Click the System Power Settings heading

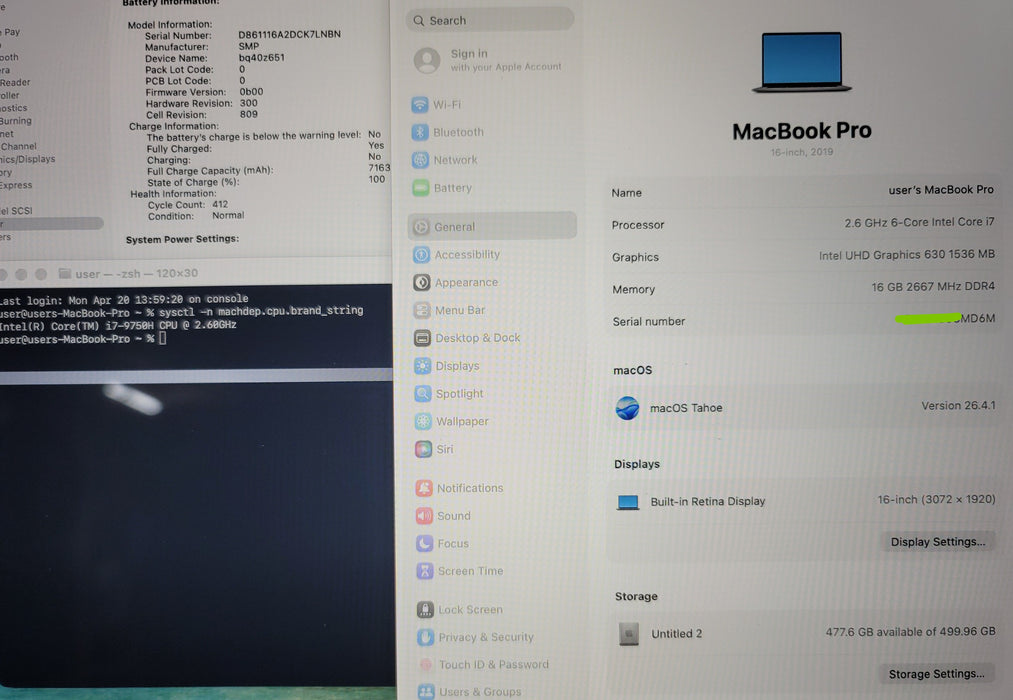click(182, 240)
